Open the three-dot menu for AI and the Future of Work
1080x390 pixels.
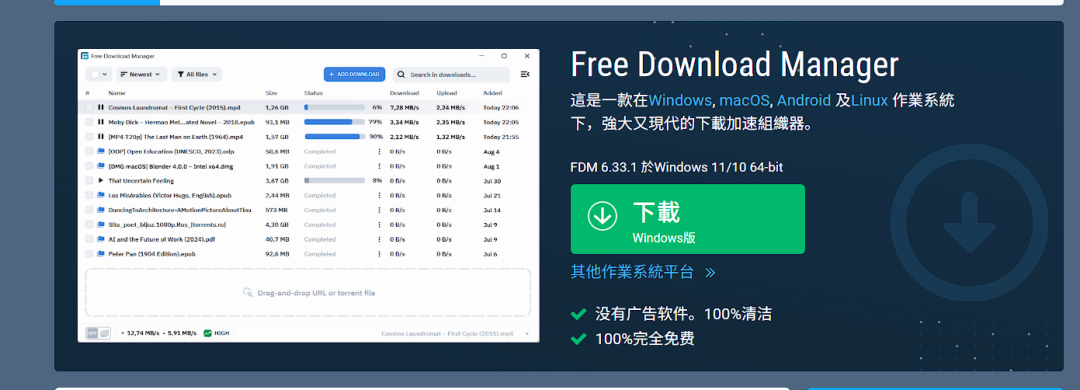point(379,239)
